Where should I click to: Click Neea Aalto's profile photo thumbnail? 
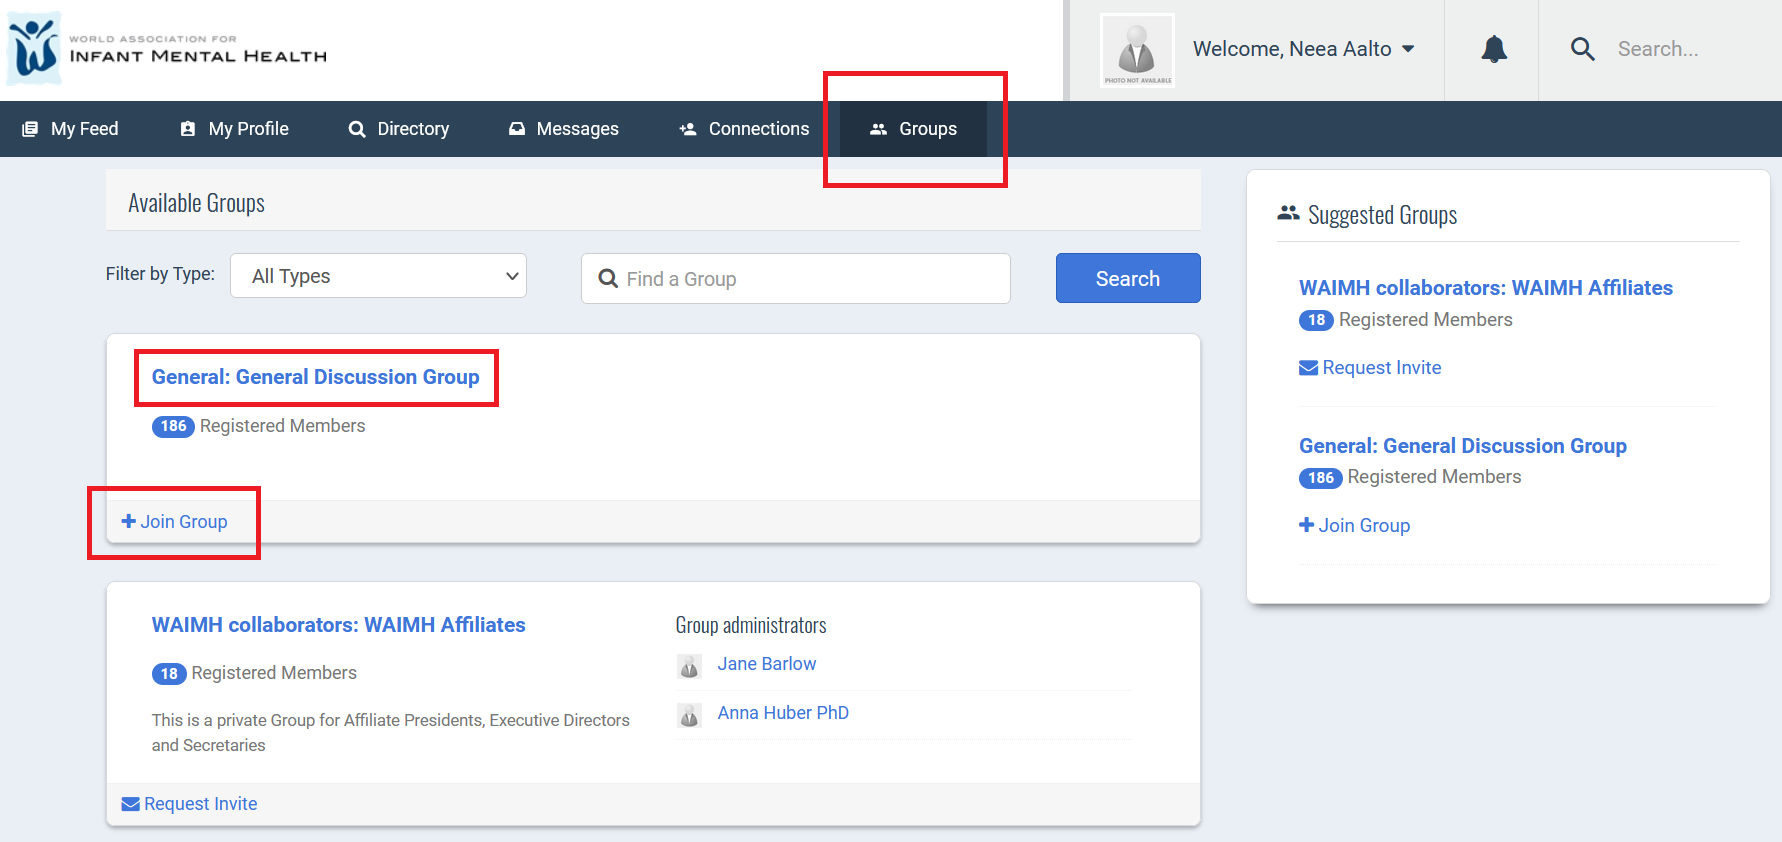(x=1137, y=50)
